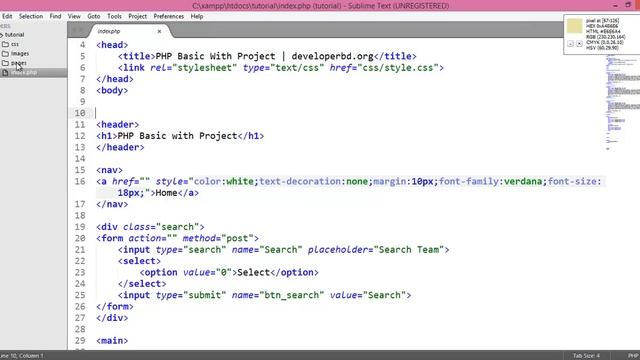Click the class="search" attribute on line 19
640x360 pixels.
pyautogui.click(x=161, y=227)
